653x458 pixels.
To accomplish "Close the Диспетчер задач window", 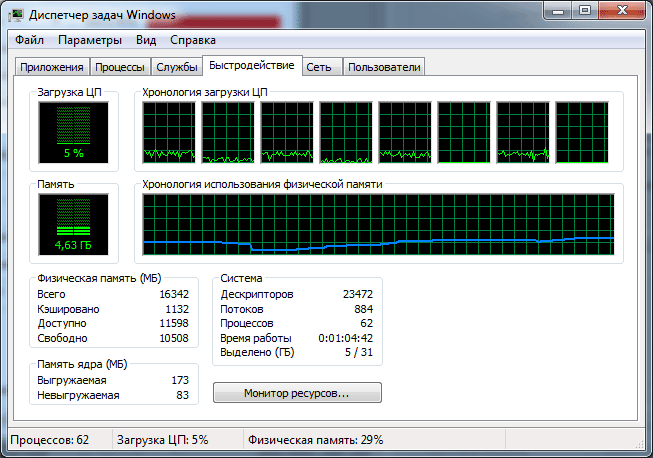I will pos(622,10).
